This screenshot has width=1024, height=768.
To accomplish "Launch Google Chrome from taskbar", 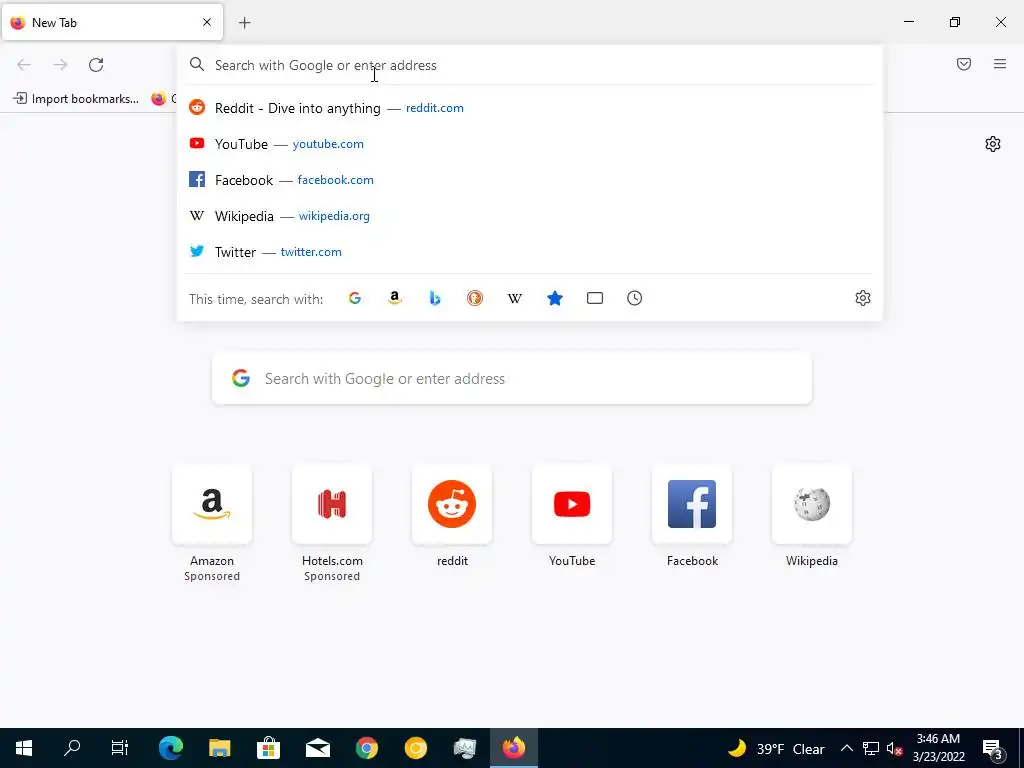I will click(x=366, y=748).
